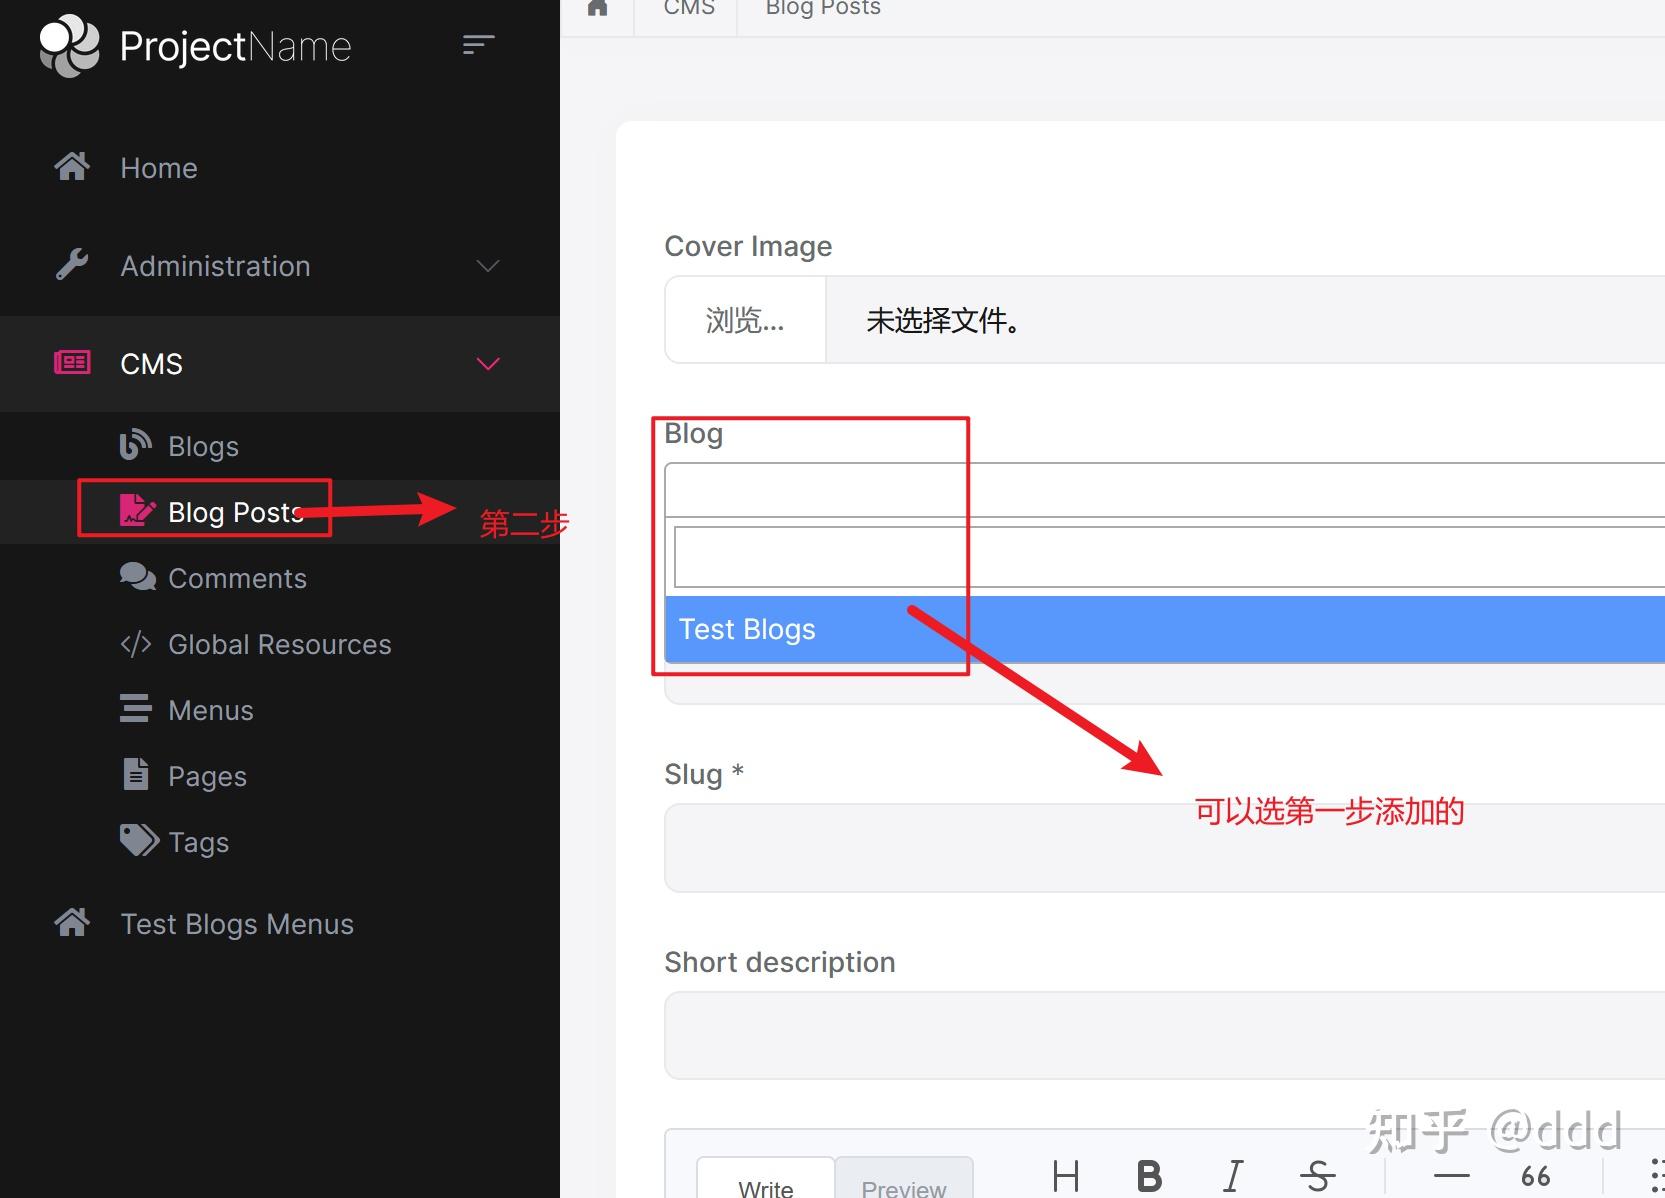Apply bold formatting in the editor toolbar

1148,1176
